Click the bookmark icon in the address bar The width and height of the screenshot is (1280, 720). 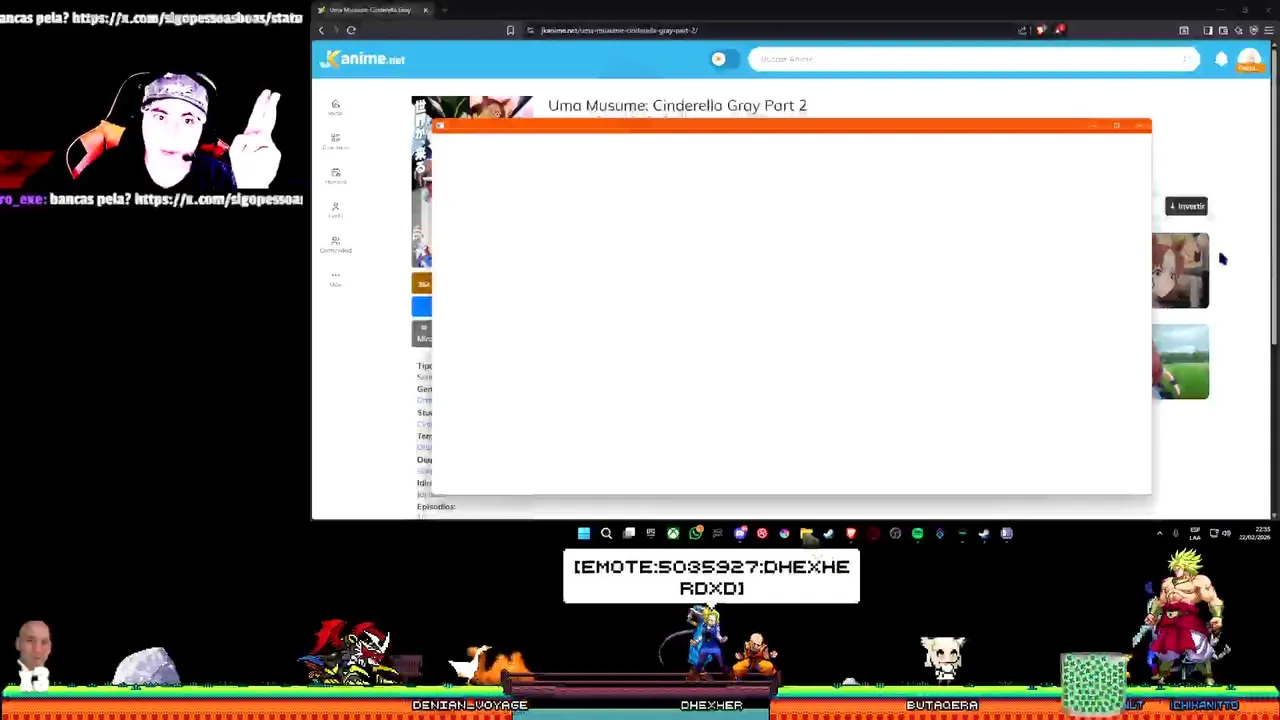coord(510,30)
